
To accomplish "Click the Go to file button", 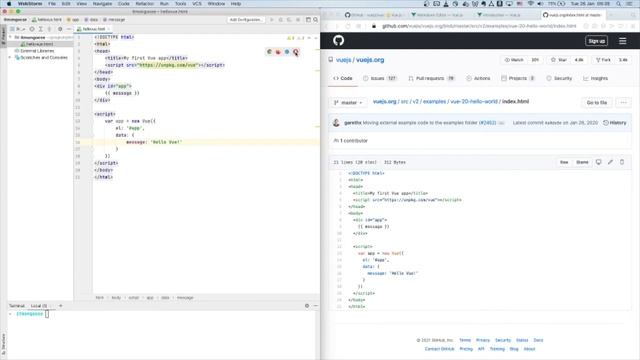I will pyautogui.click(x=597, y=102).
